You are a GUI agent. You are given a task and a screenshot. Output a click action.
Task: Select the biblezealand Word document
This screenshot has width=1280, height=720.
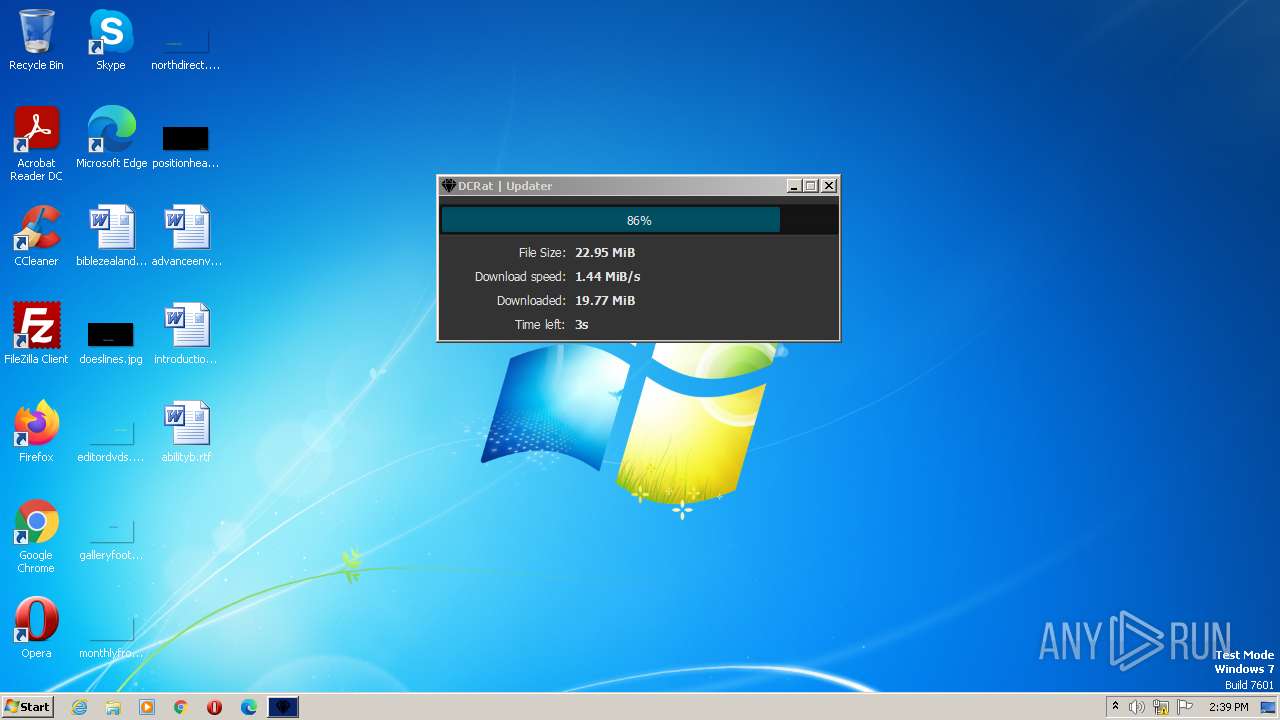[x=111, y=236]
